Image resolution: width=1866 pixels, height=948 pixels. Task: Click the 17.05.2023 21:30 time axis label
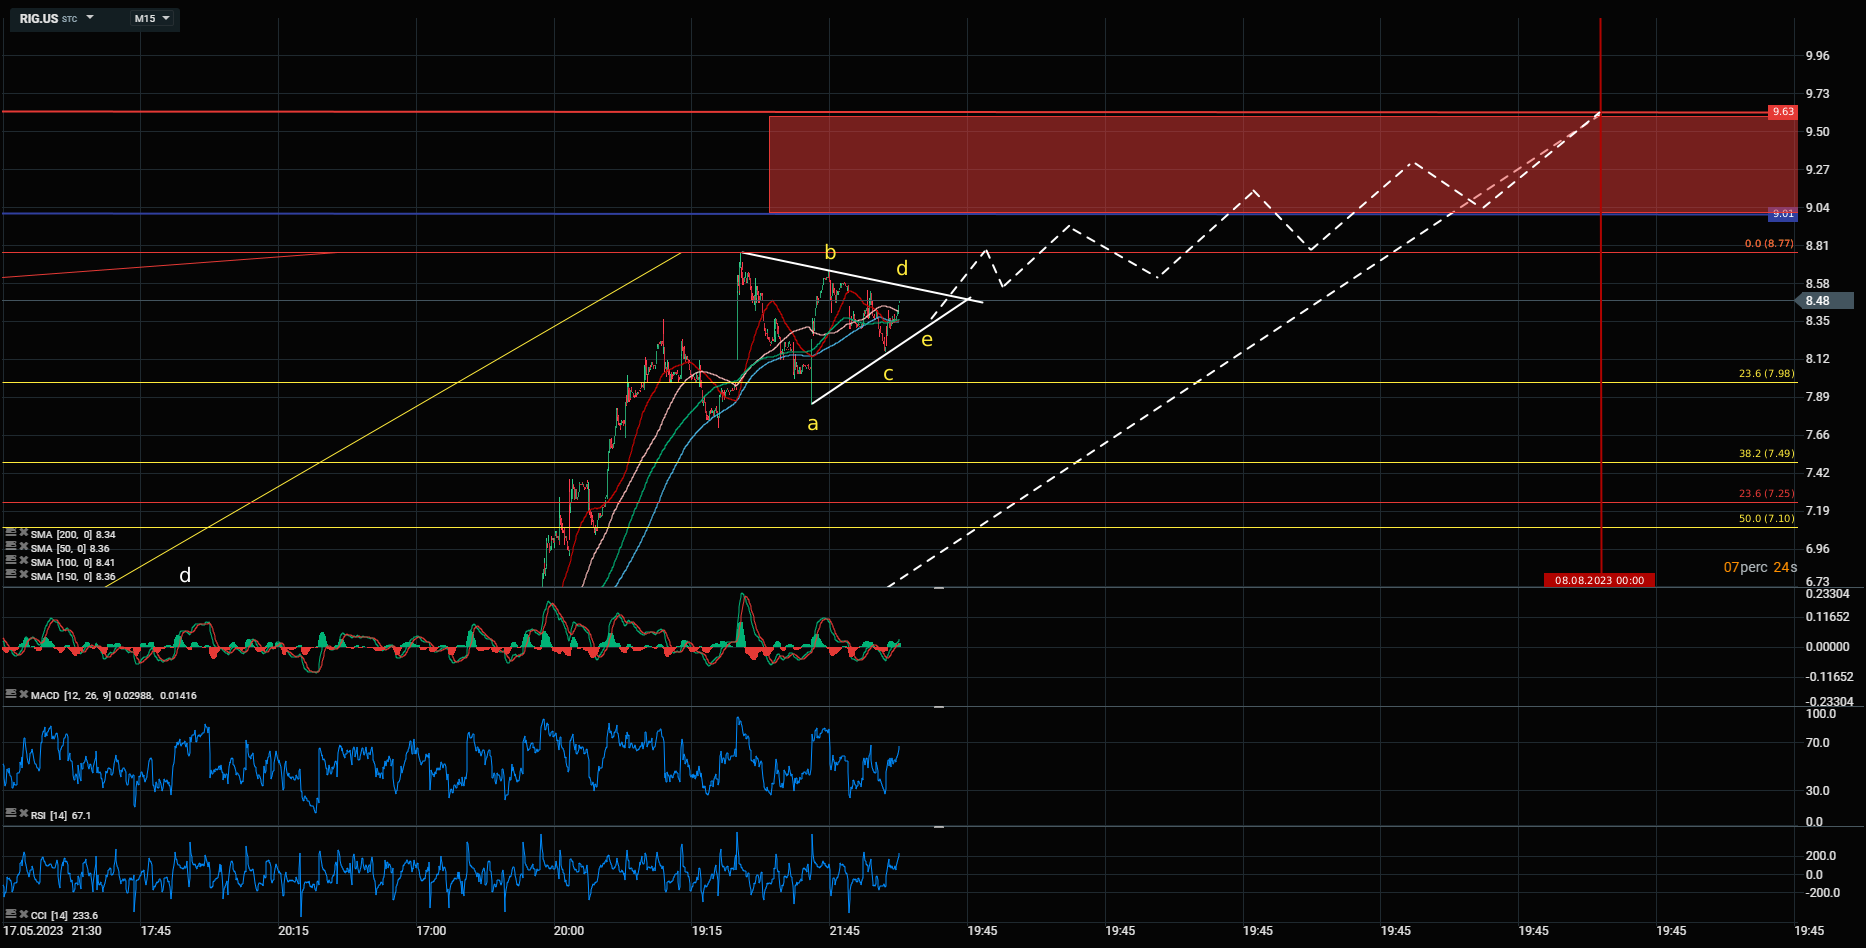52,931
